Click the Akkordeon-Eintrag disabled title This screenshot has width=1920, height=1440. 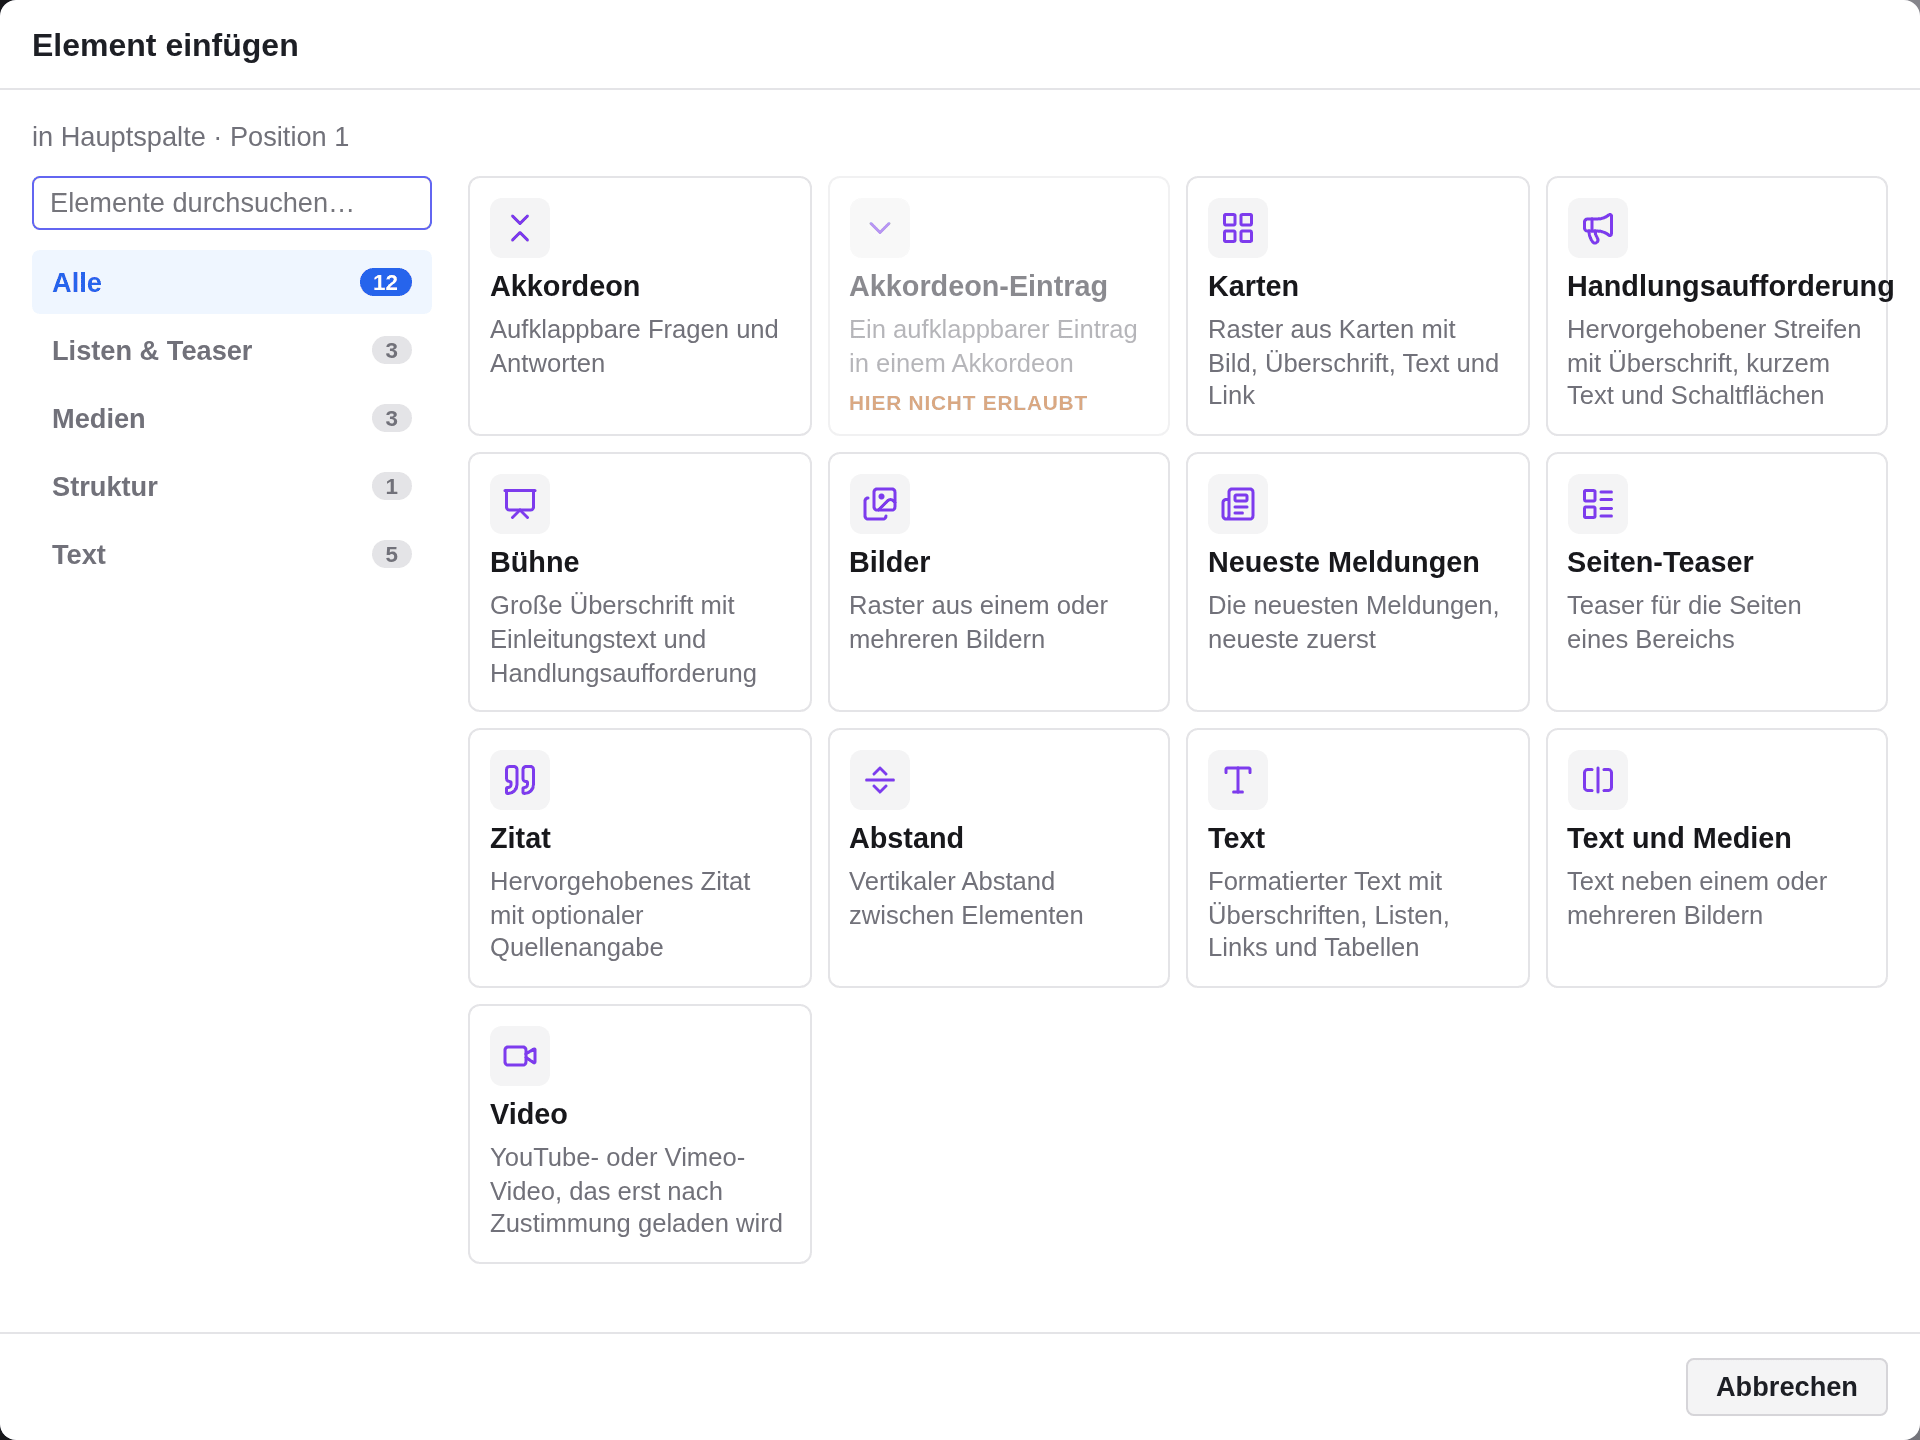978,286
